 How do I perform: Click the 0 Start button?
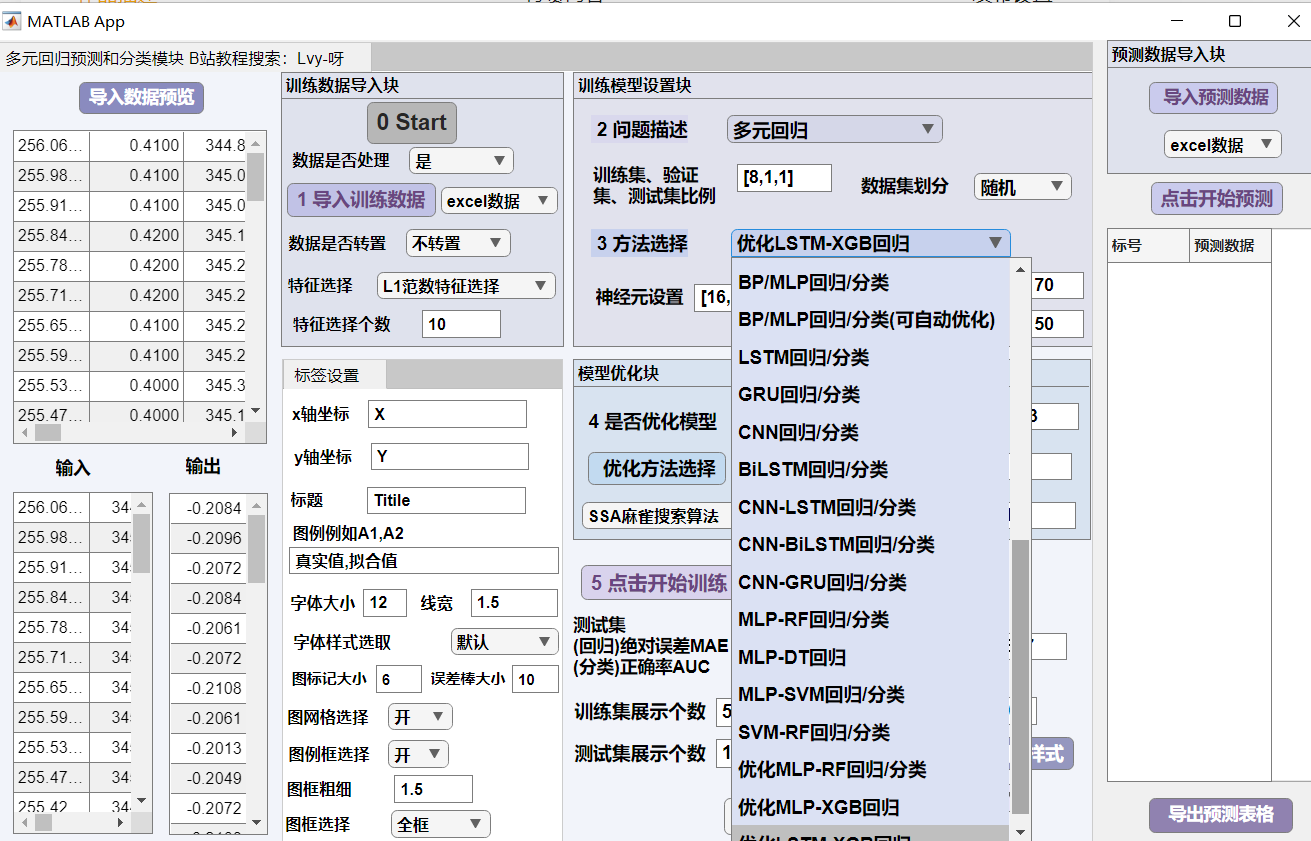[x=411, y=123]
